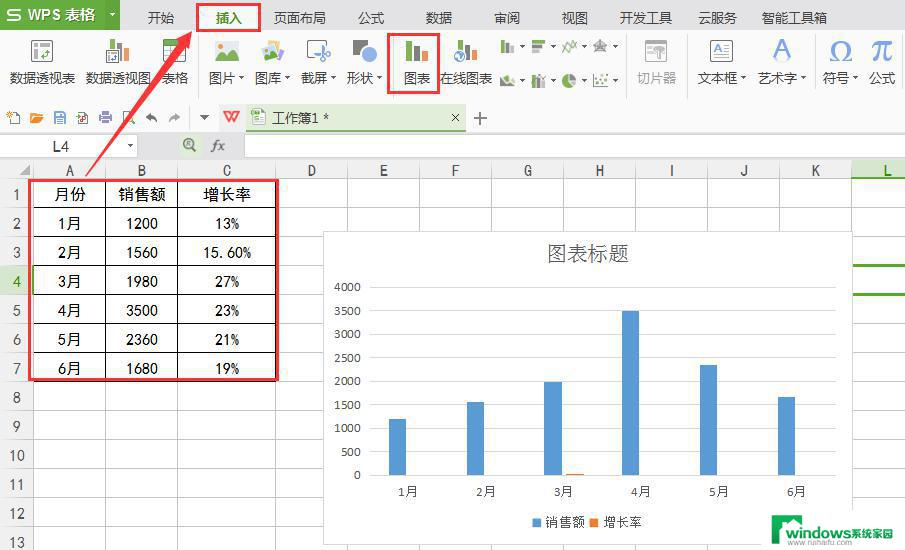Click the magnifier icon beside fx

pos(189,145)
